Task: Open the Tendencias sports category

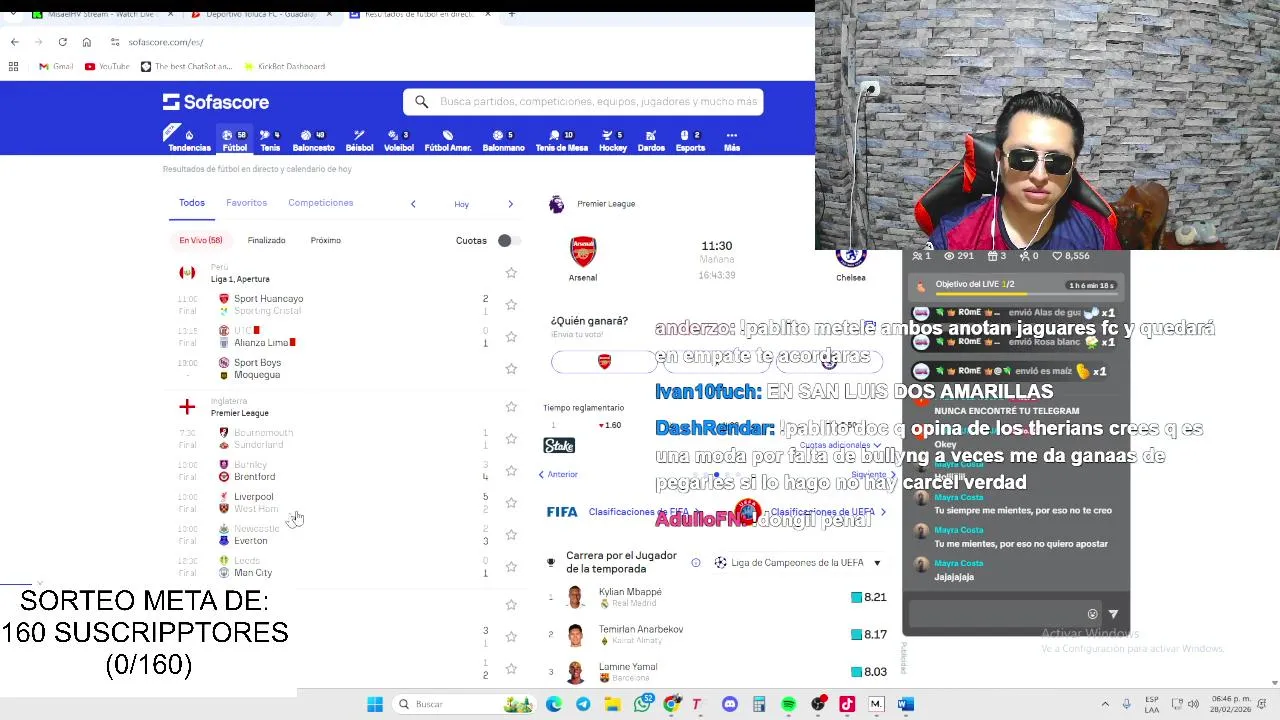Action: [x=189, y=140]
